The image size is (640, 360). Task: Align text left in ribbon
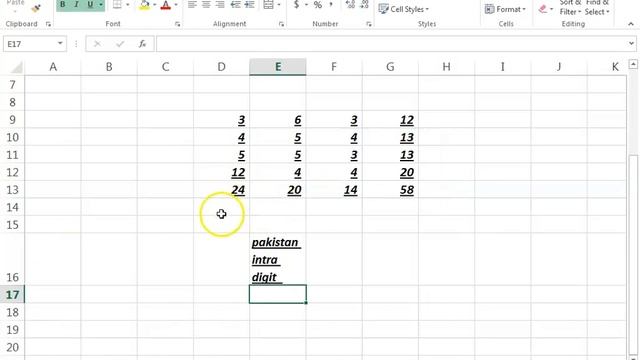[192, 5]
